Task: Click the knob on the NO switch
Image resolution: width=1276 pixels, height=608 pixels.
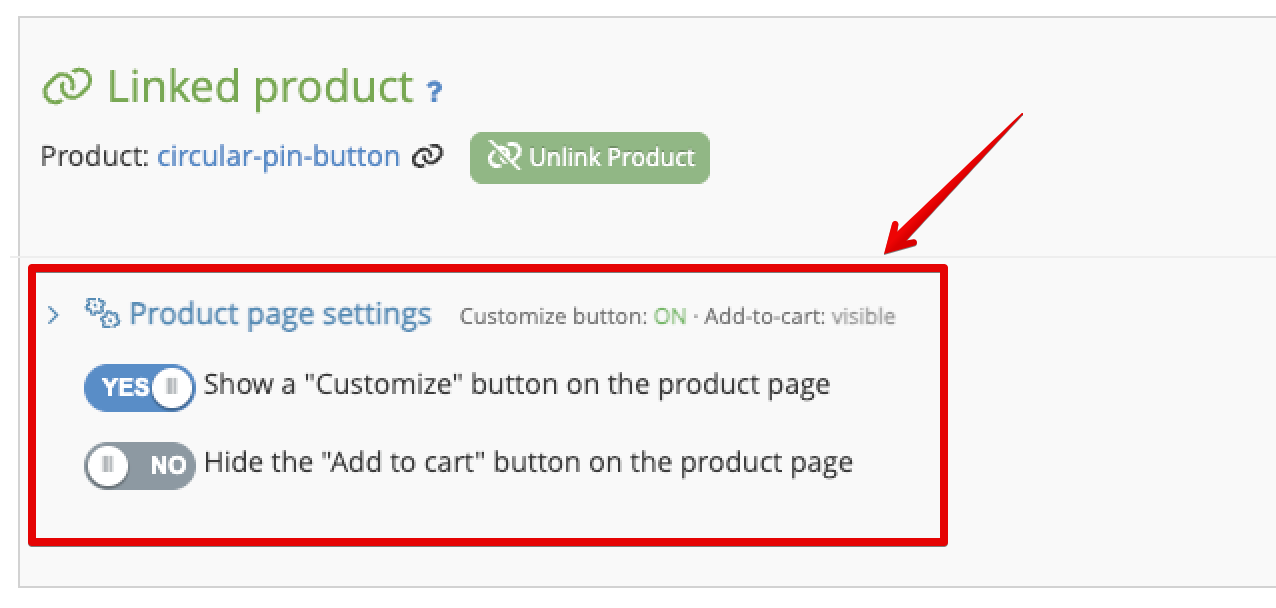Action: click(108, 465)
